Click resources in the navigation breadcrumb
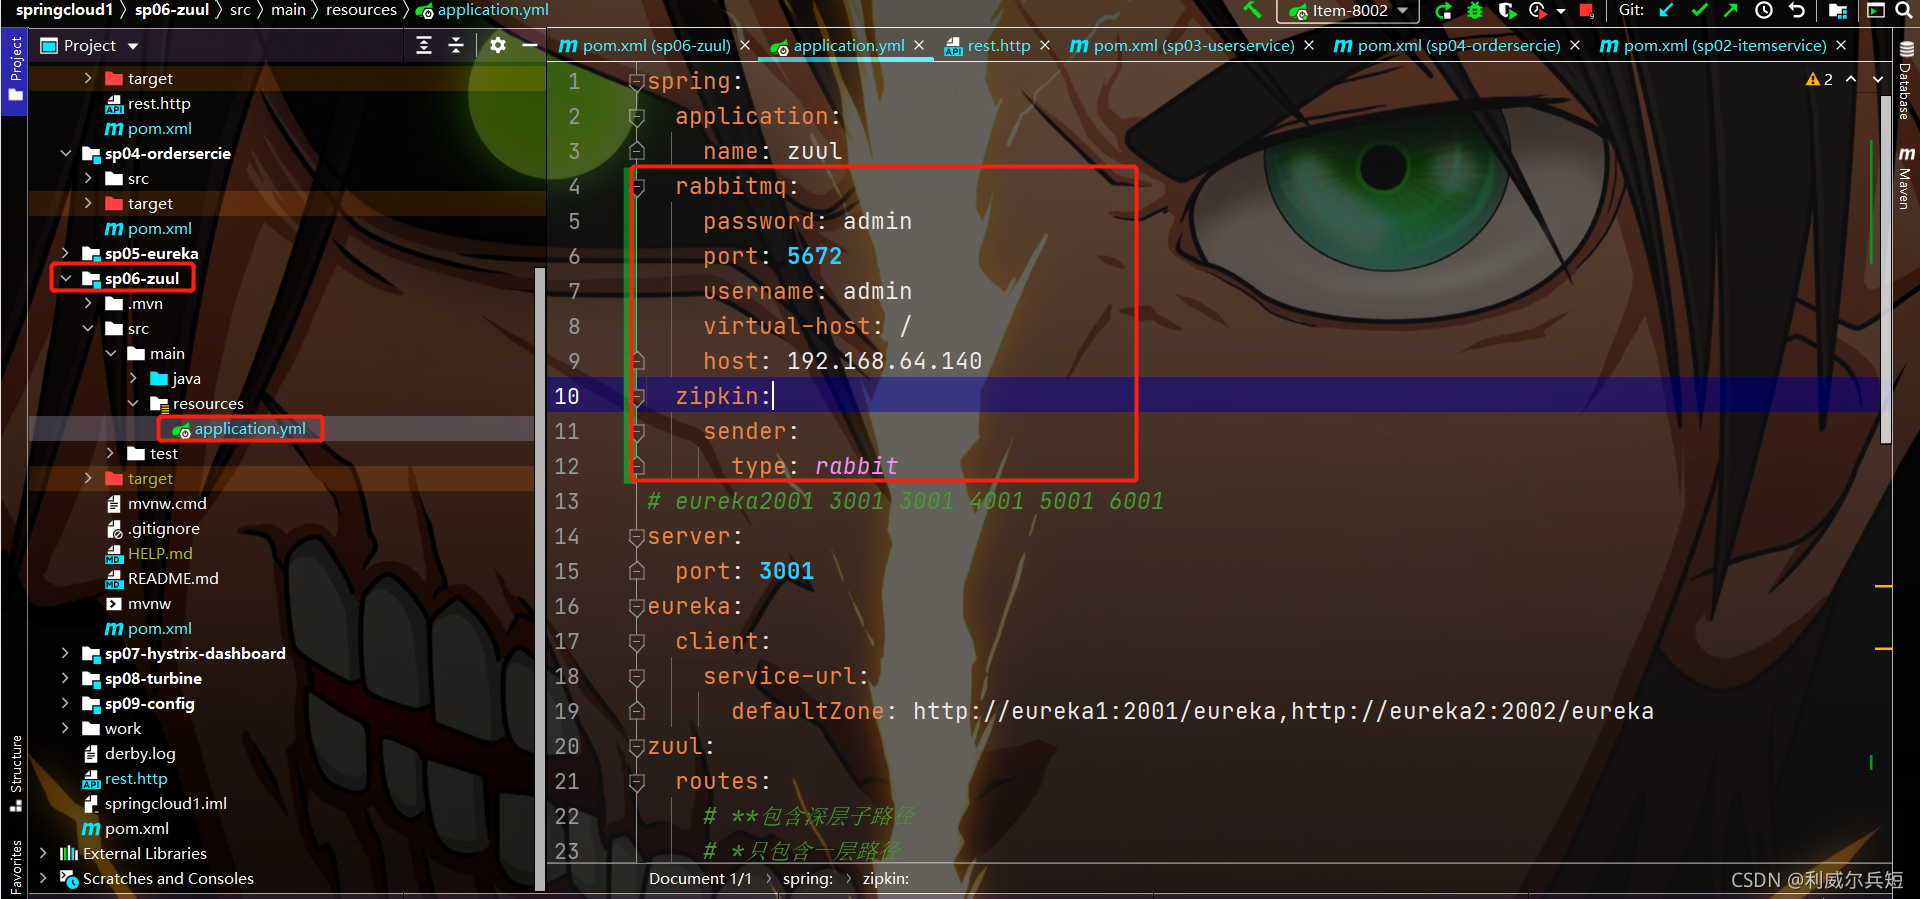Image resolution: width=1920 pixels, height=899 pixels. tap(361, 10)
